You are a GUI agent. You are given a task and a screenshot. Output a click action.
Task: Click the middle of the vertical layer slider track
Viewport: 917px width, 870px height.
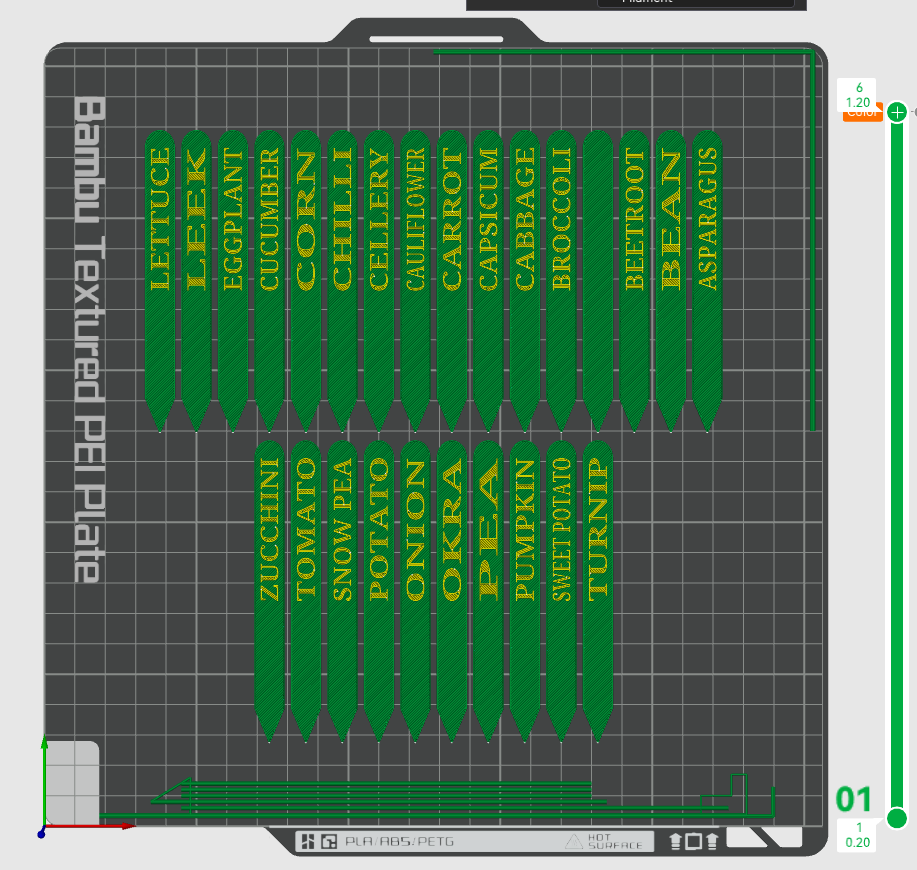click(897, 465)
